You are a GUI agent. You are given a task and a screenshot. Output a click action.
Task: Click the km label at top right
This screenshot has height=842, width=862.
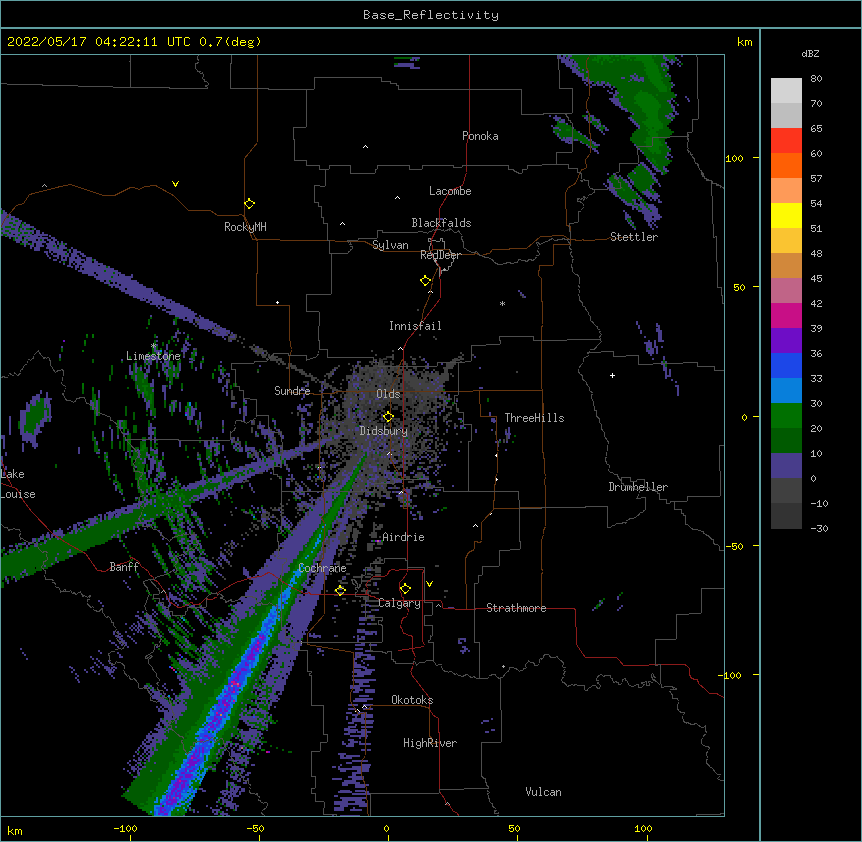pos(744,42)
